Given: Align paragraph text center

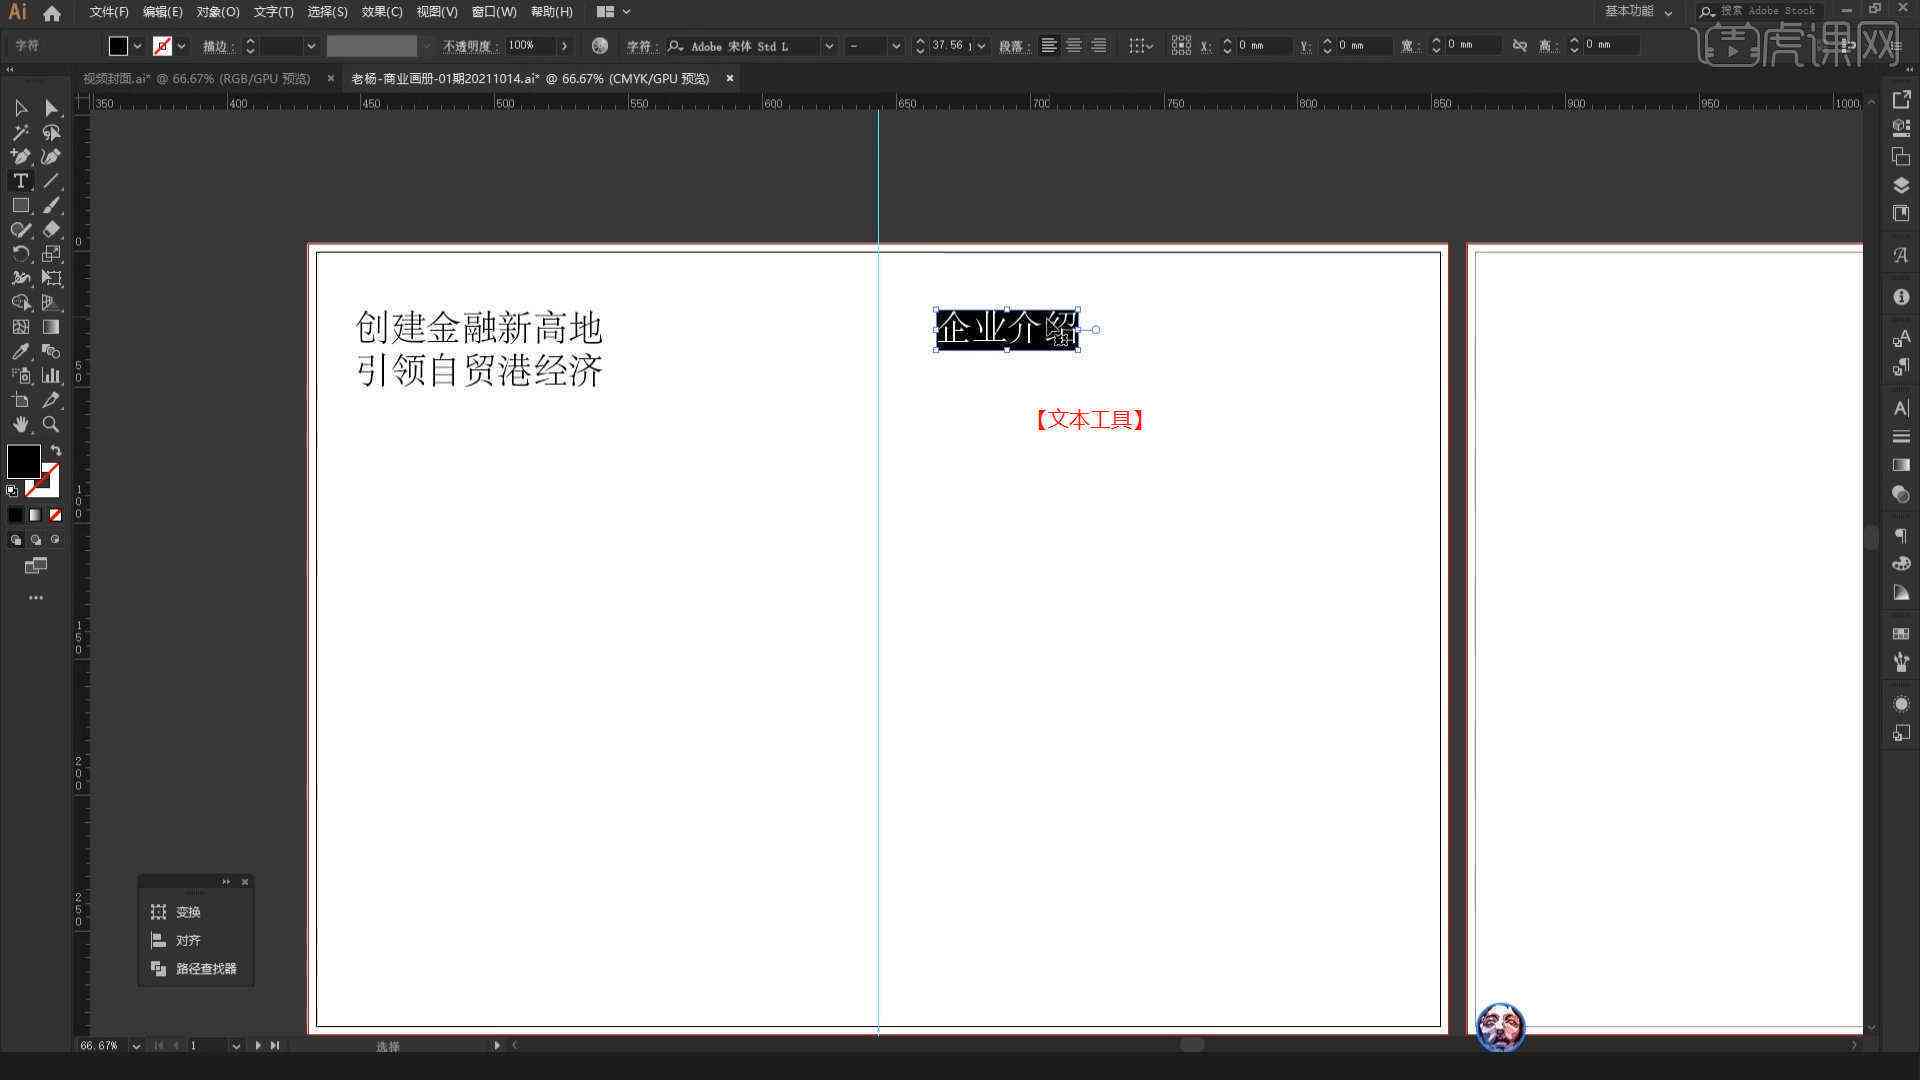Looking at the screenshot, I should coord(1073,46).
